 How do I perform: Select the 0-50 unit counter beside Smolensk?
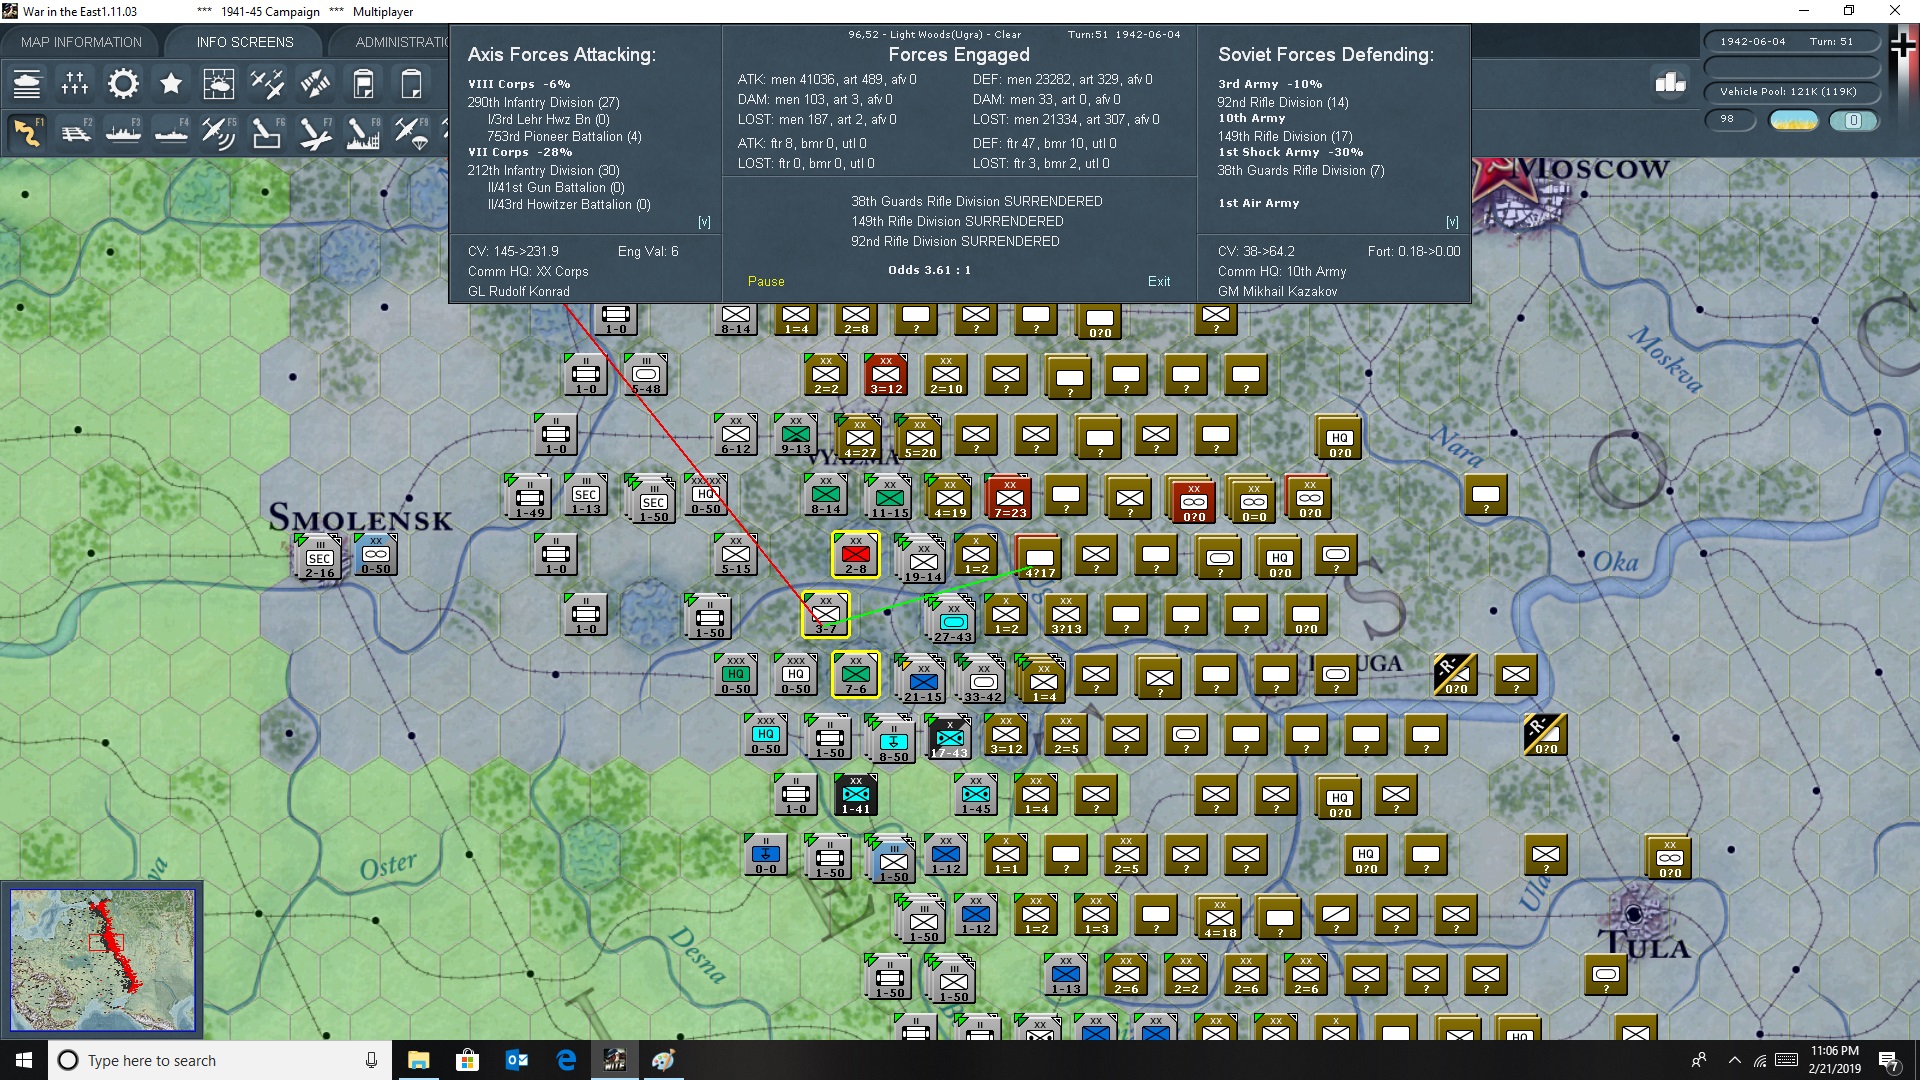point(376,554)
